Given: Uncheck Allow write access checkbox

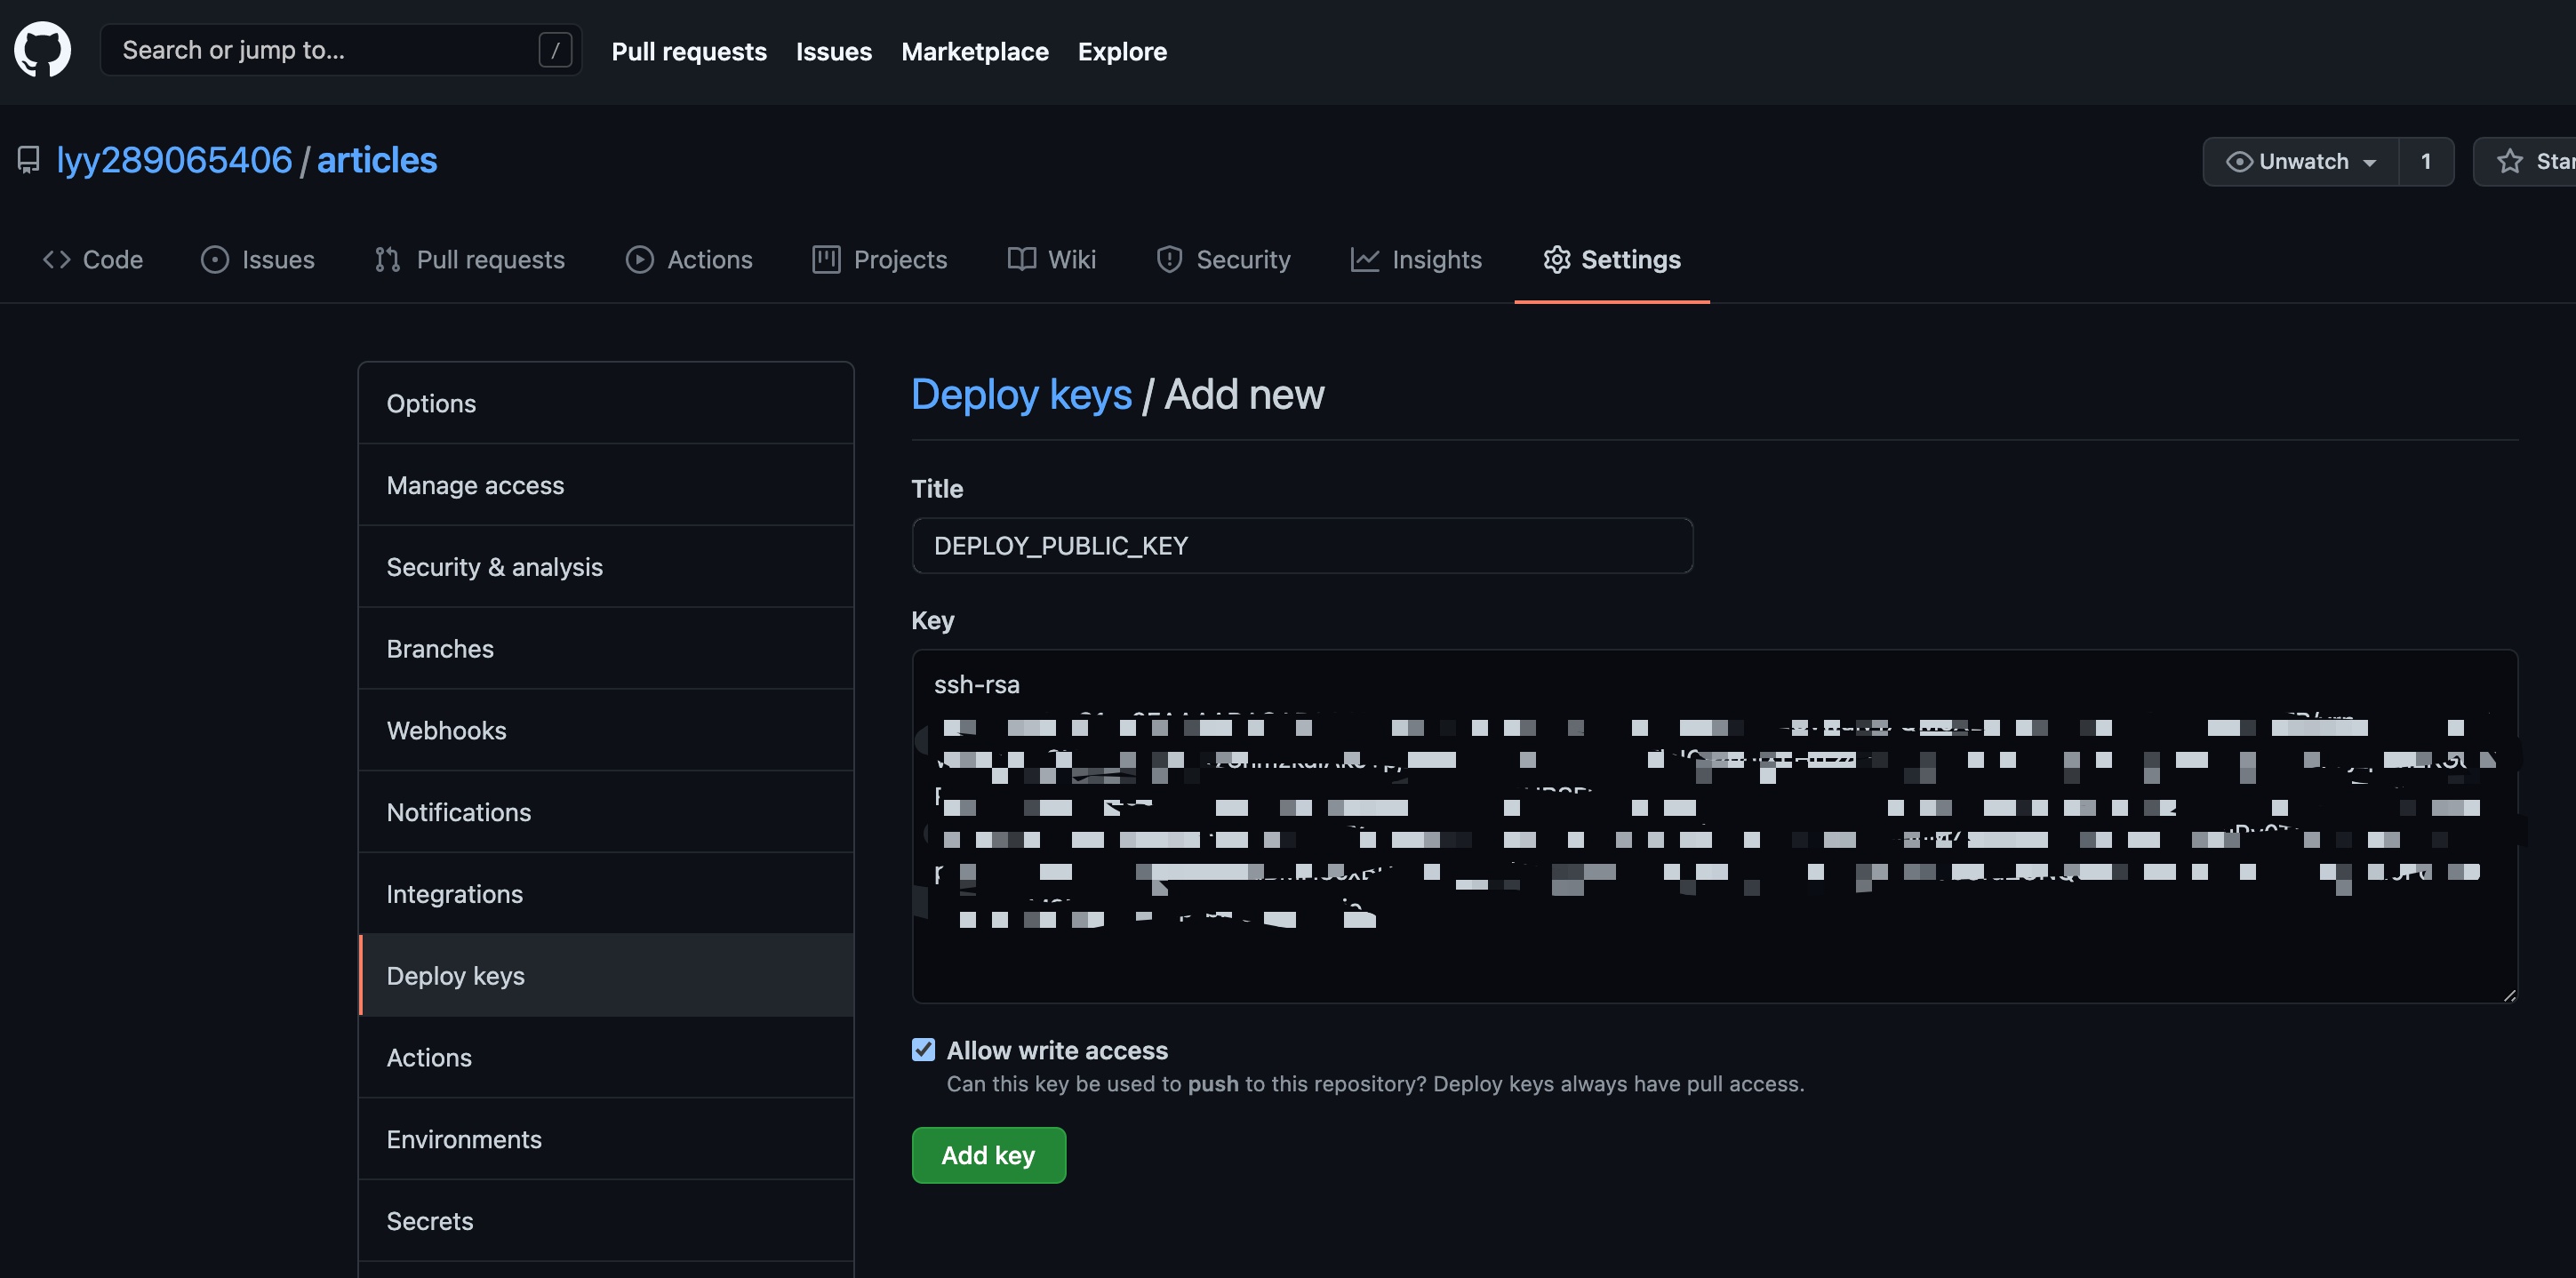Looking at the screenshot, I should pos(923,1050).
